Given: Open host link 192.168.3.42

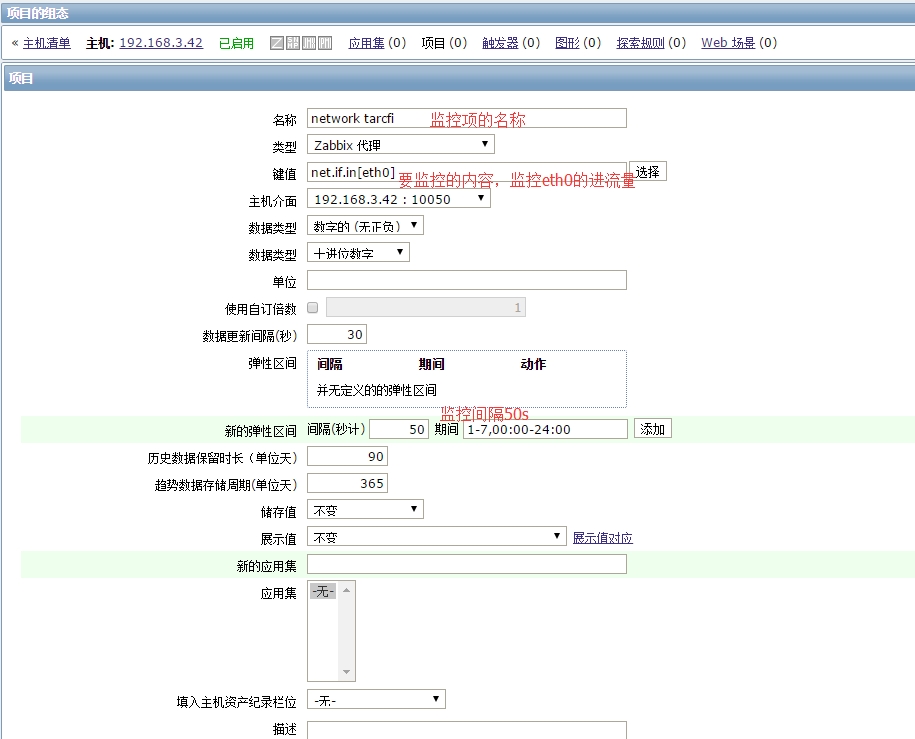Looking at the screenshot, I should [x=161, y=43].
